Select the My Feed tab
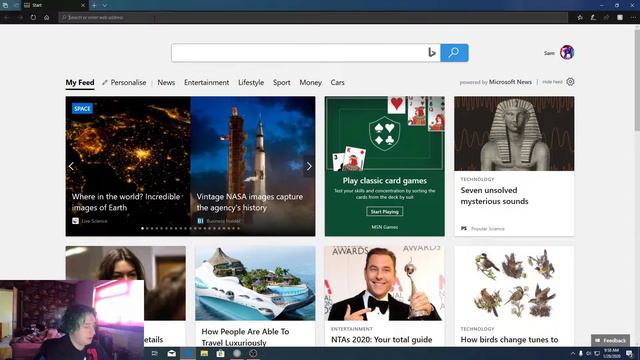This screenshot has width=640, height=360. tap(80, 82)
